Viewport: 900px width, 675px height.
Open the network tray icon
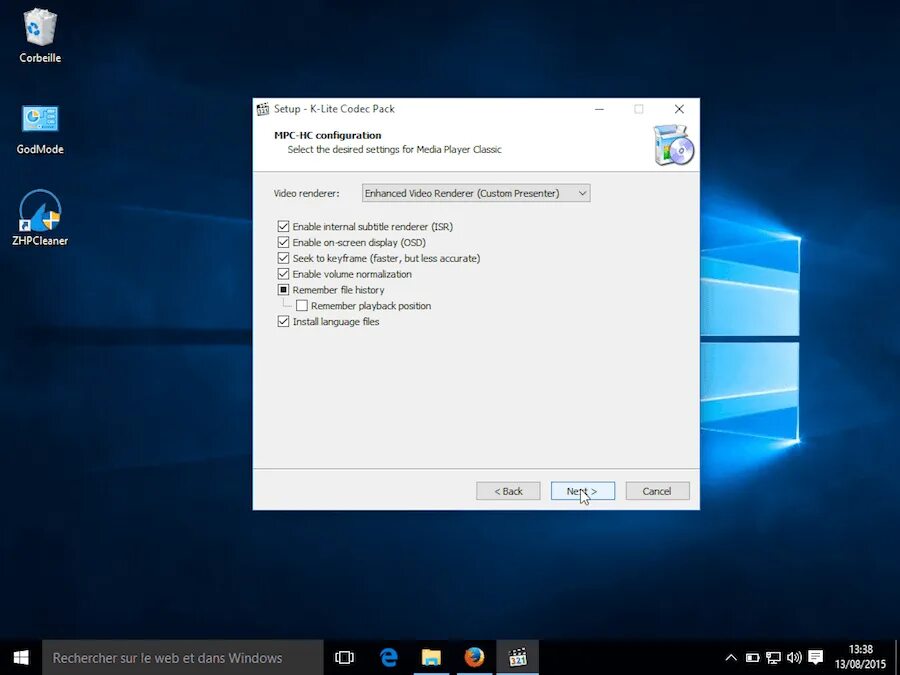pyautogui.click(x=773, y=658)
